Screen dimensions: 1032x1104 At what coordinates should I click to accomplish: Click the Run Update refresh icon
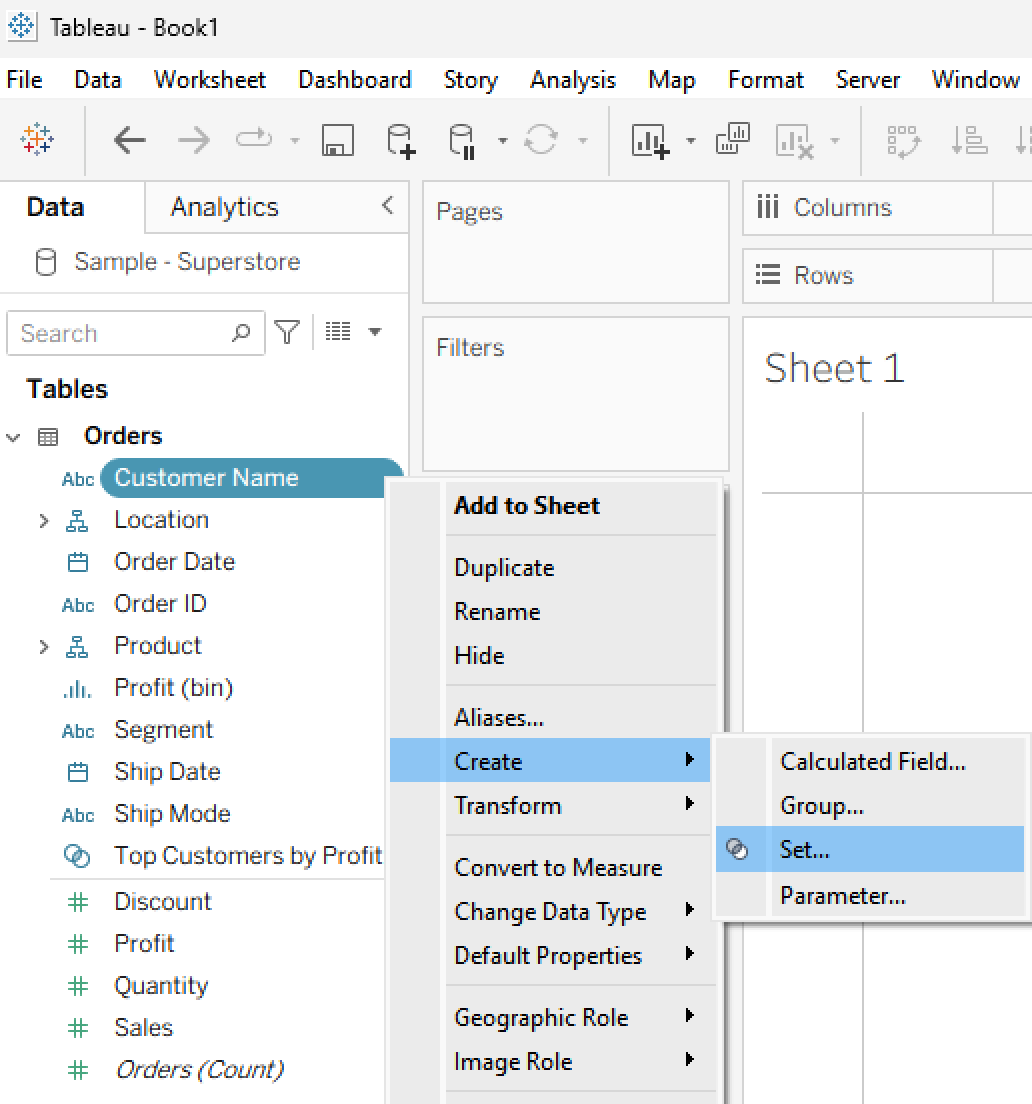(x=541, y=139)
